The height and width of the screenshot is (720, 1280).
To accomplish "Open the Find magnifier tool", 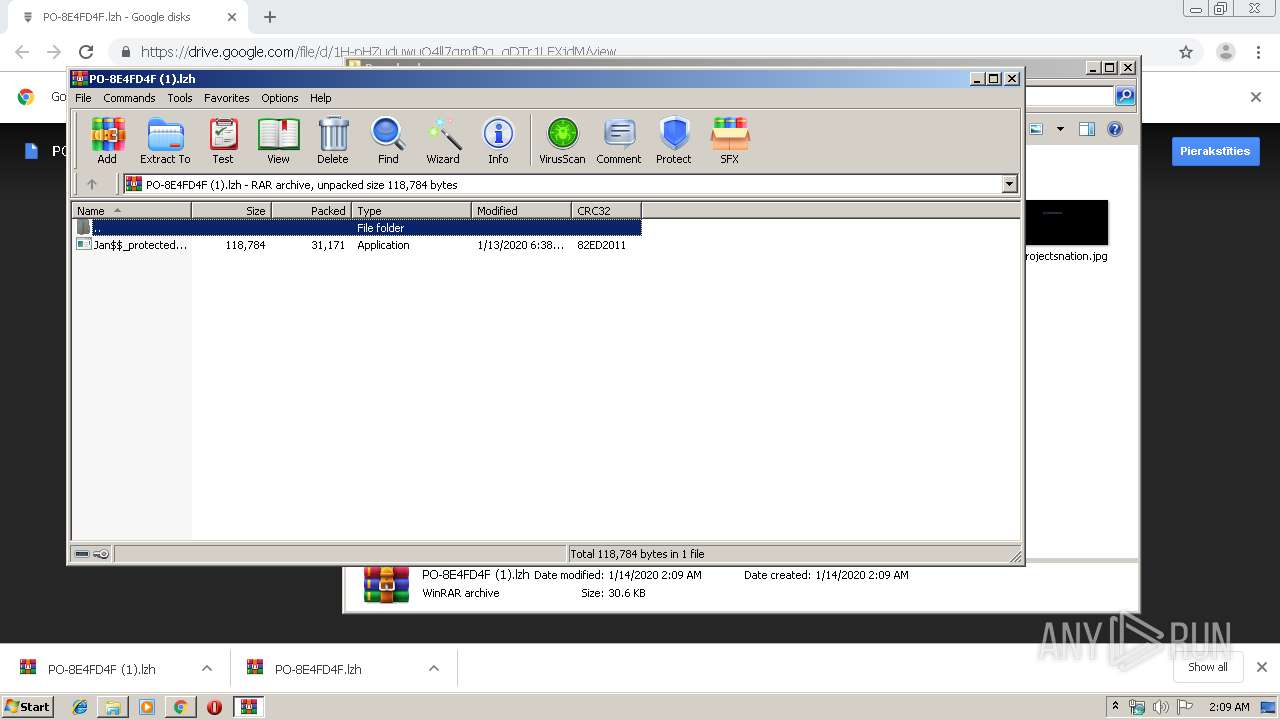I will [x=388, y=141].
